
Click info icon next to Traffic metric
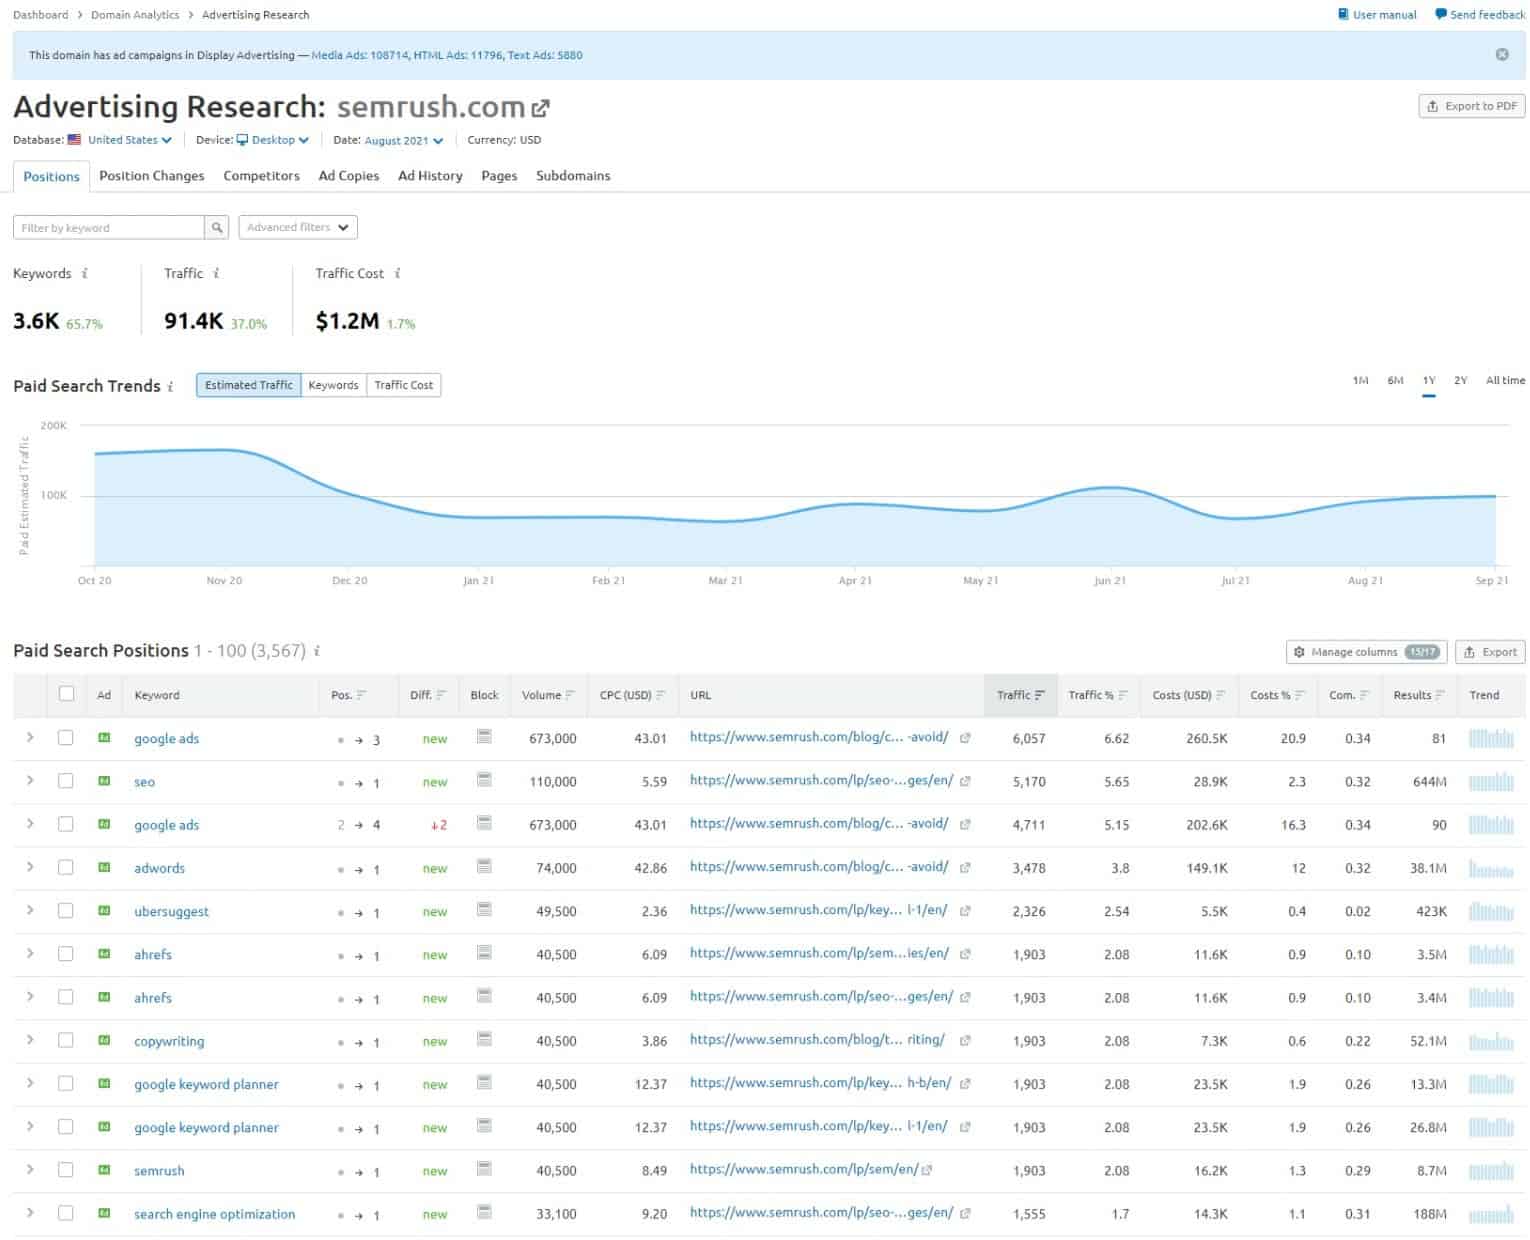pyautogui.click(x=216, y=273)
